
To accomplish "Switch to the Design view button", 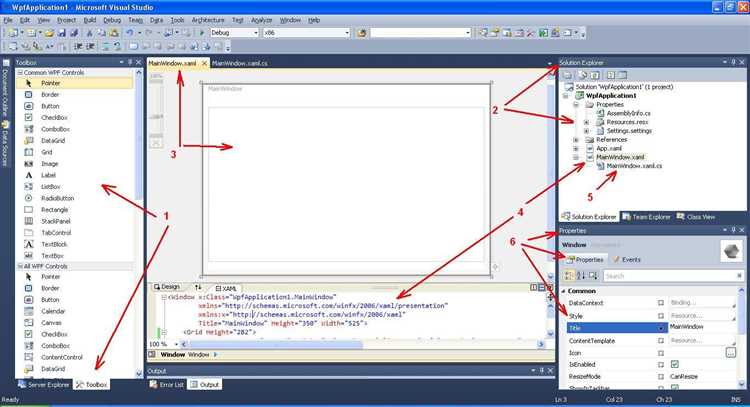I will pyautogui.click(x=167, y=287).
